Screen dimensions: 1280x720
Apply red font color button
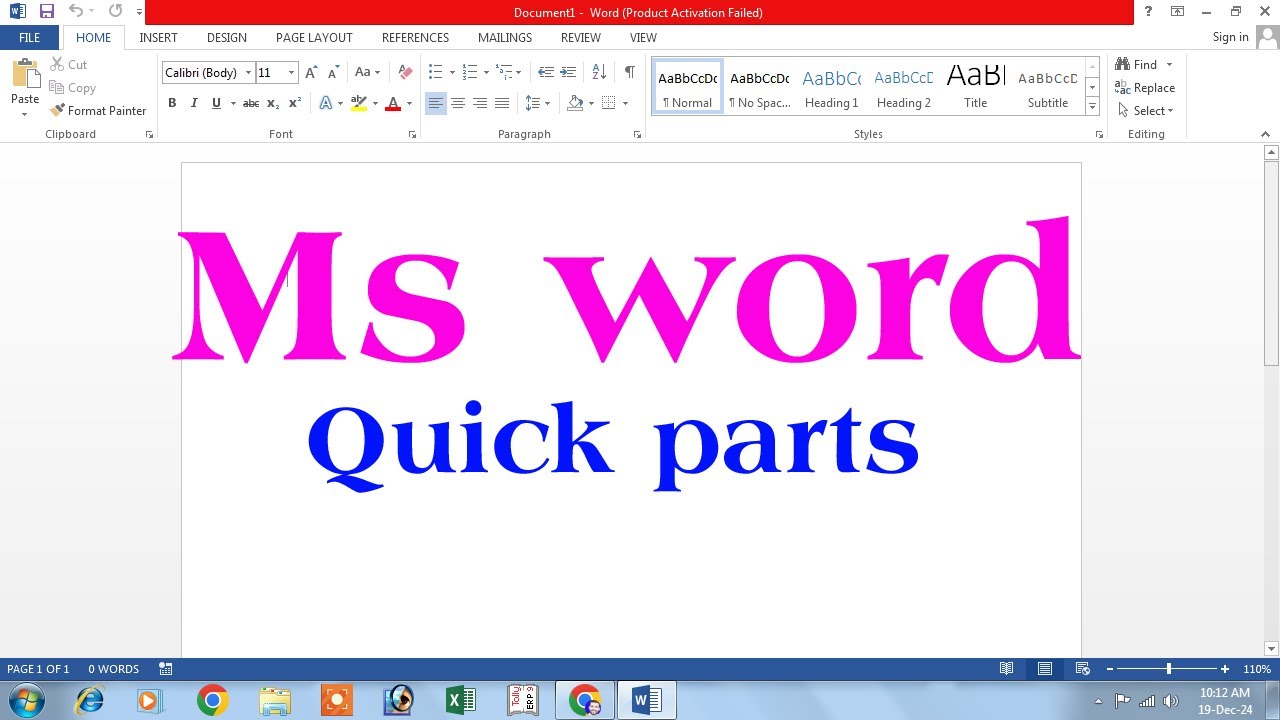coord(393,103)
